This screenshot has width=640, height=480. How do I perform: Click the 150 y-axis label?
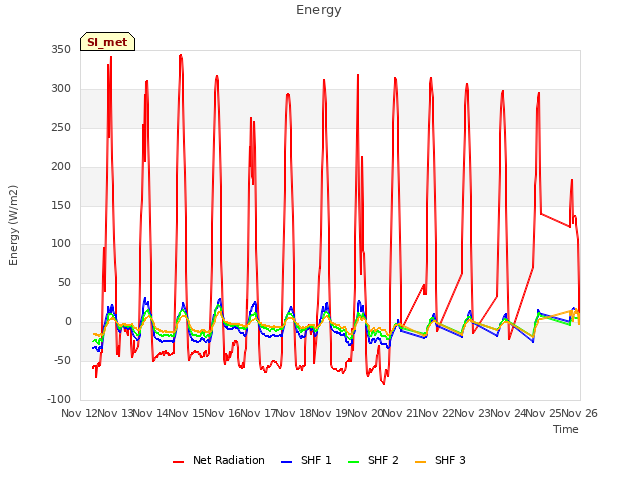click(x=61, y=205)
